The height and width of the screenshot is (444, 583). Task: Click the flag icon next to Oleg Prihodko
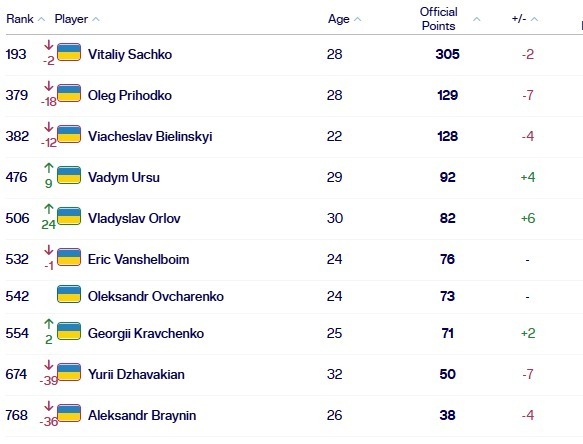tap(69, 93)
